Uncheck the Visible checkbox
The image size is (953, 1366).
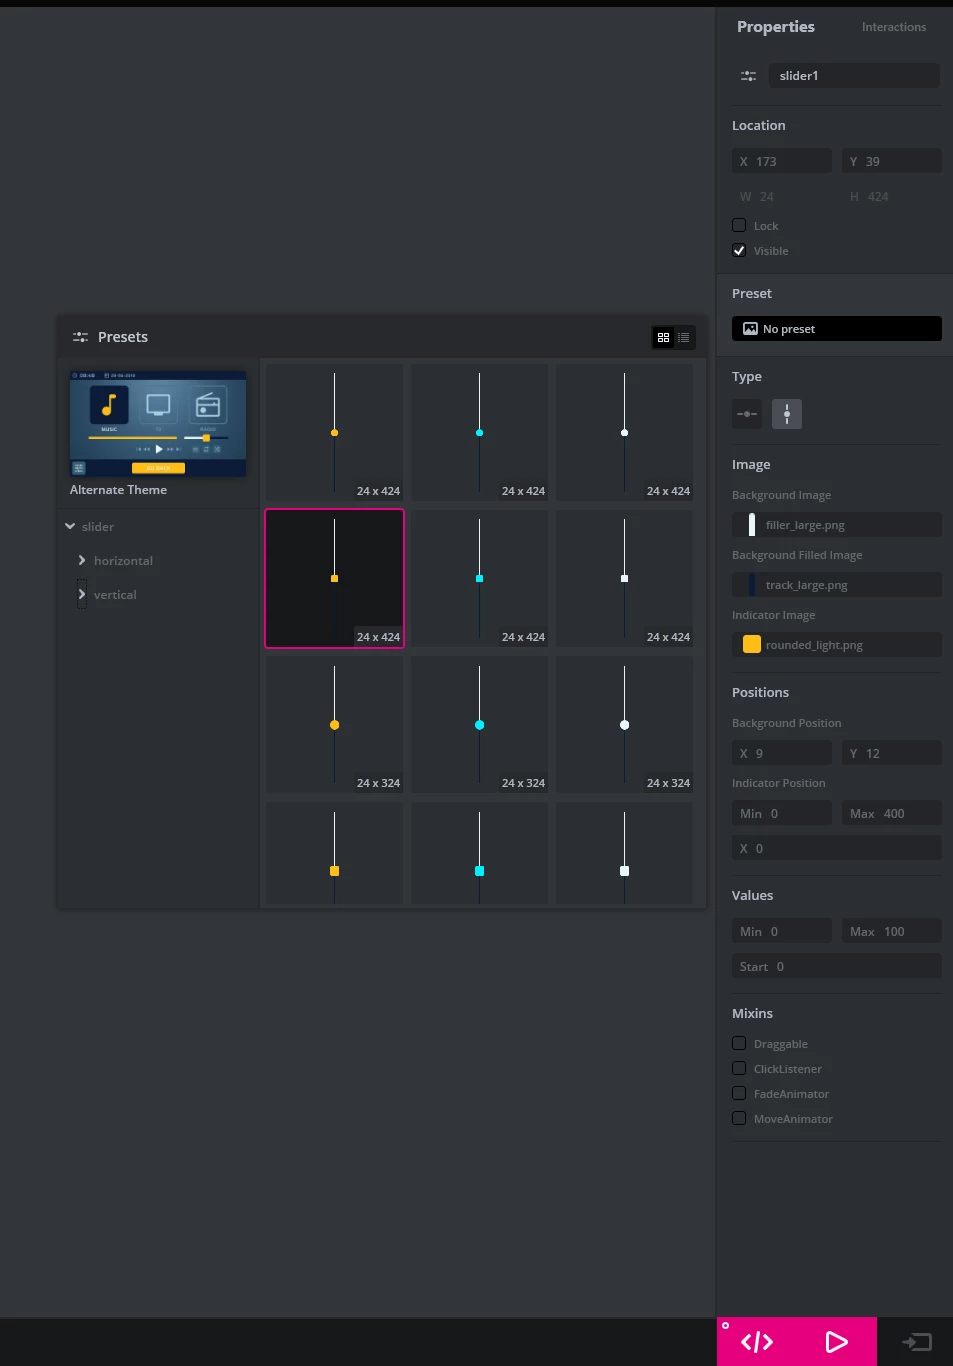tap(739, 250)
